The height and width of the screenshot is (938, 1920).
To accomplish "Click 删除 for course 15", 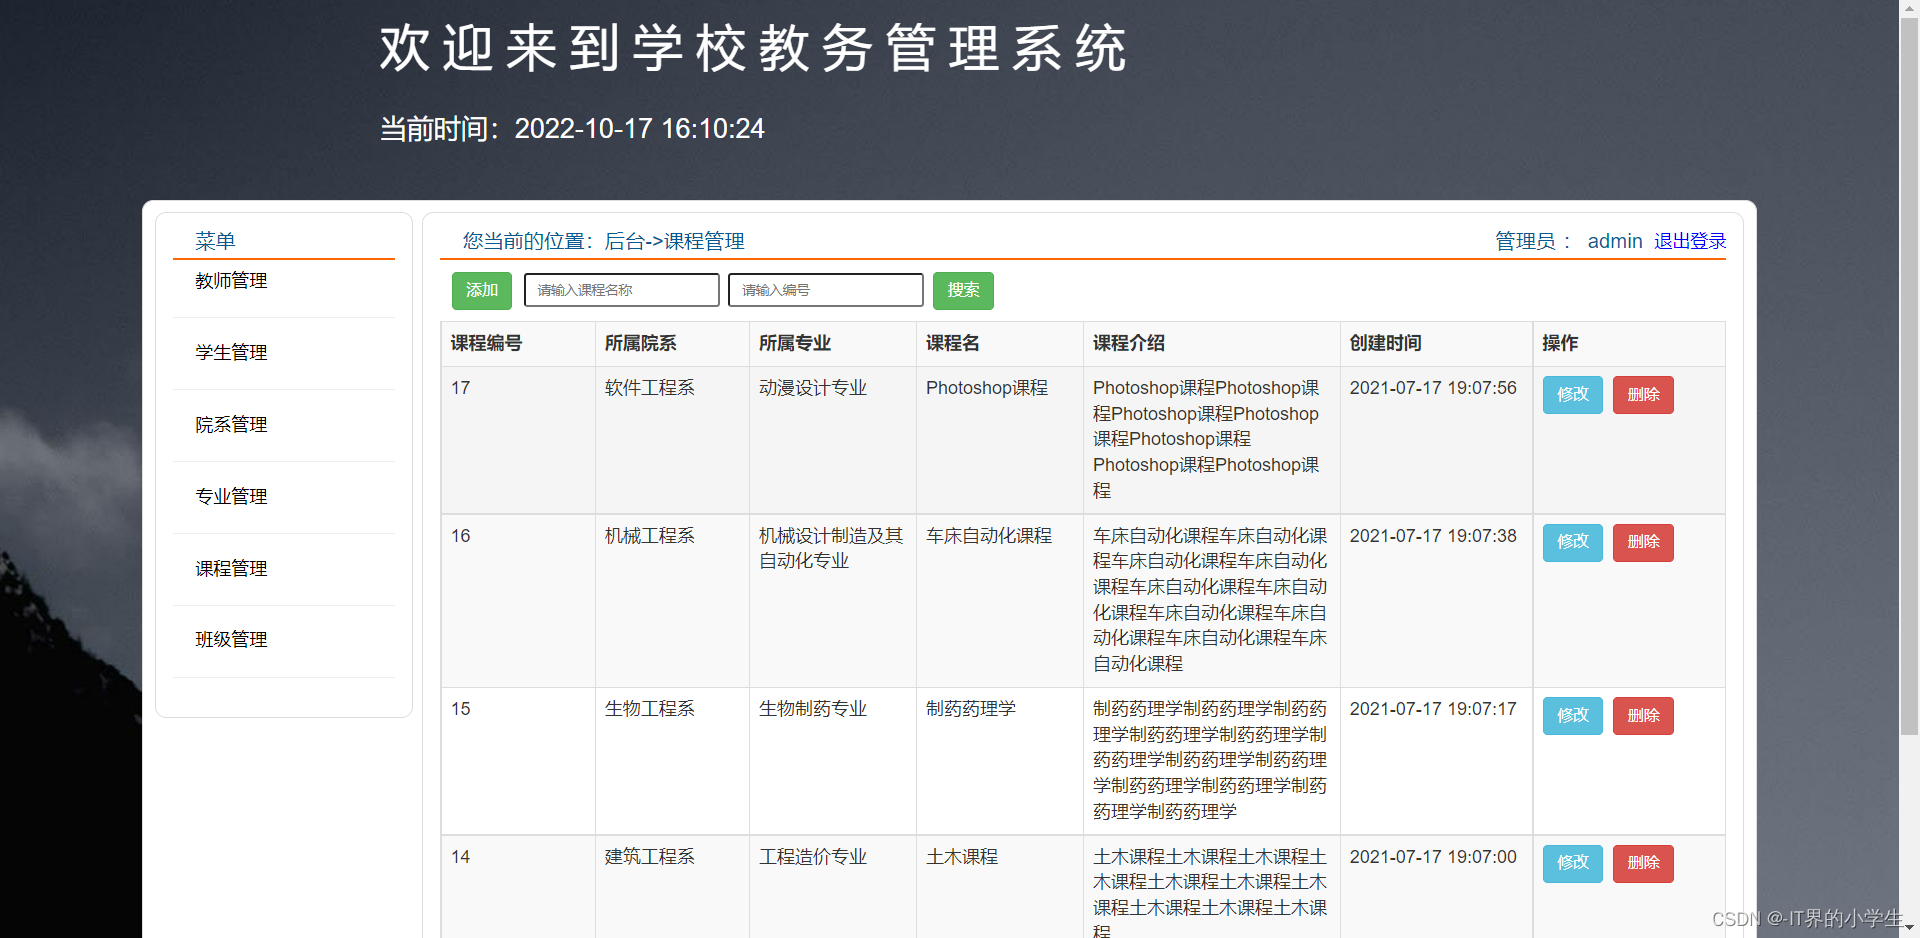I will pyautogui.click(x=1643, y=716).
